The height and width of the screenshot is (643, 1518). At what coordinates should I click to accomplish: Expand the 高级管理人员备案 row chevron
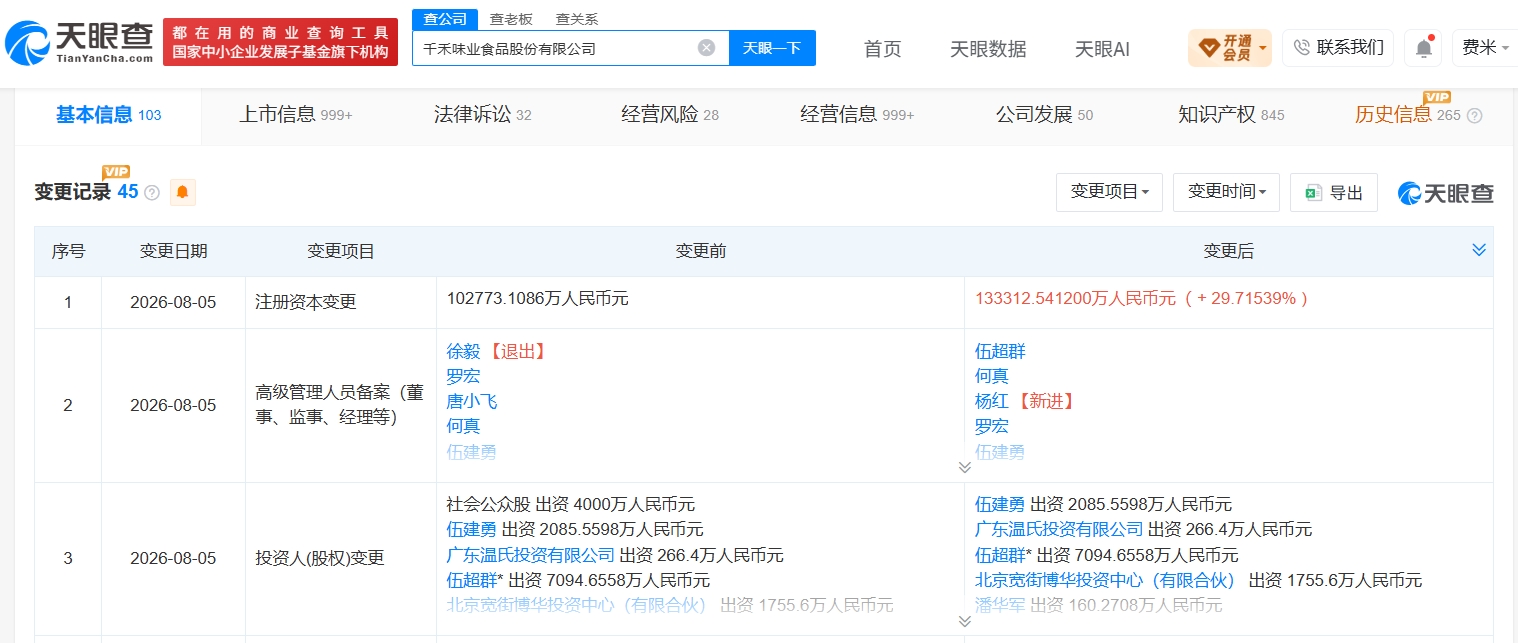pyautogui.click(x=964, y=467)
